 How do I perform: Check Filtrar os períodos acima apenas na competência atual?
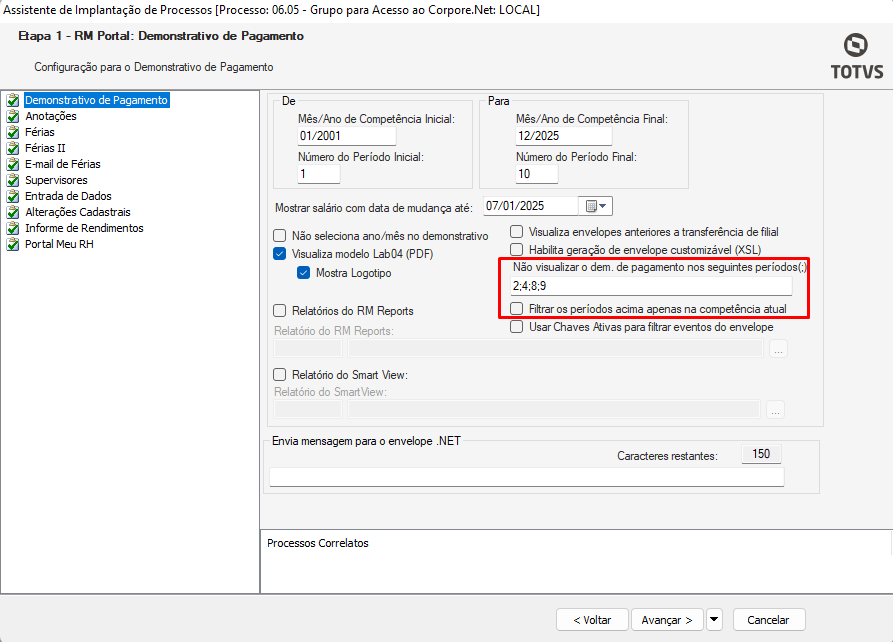pos(517,308)
